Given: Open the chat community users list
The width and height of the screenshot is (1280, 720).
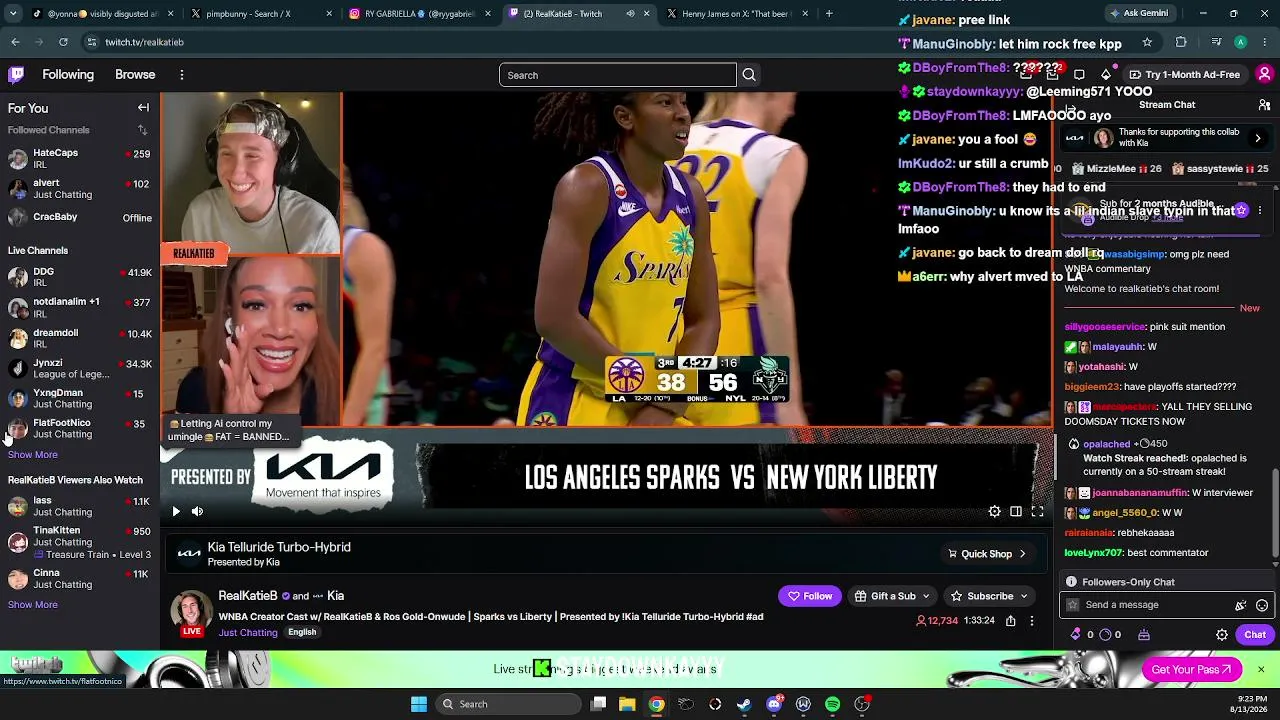Looking at the screenshot, I should tap(1265, 105).
